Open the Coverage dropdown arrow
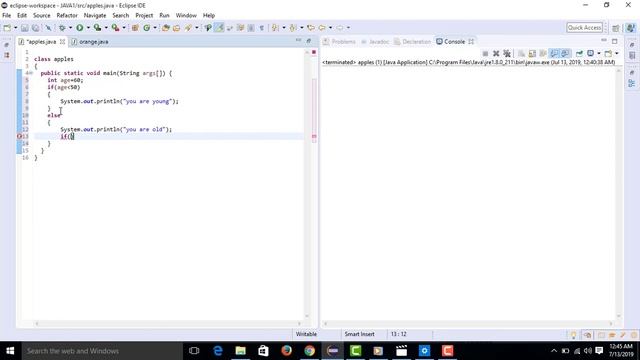Screen dimensions: 640x360 pyautogui.click(x=106, y=28)
